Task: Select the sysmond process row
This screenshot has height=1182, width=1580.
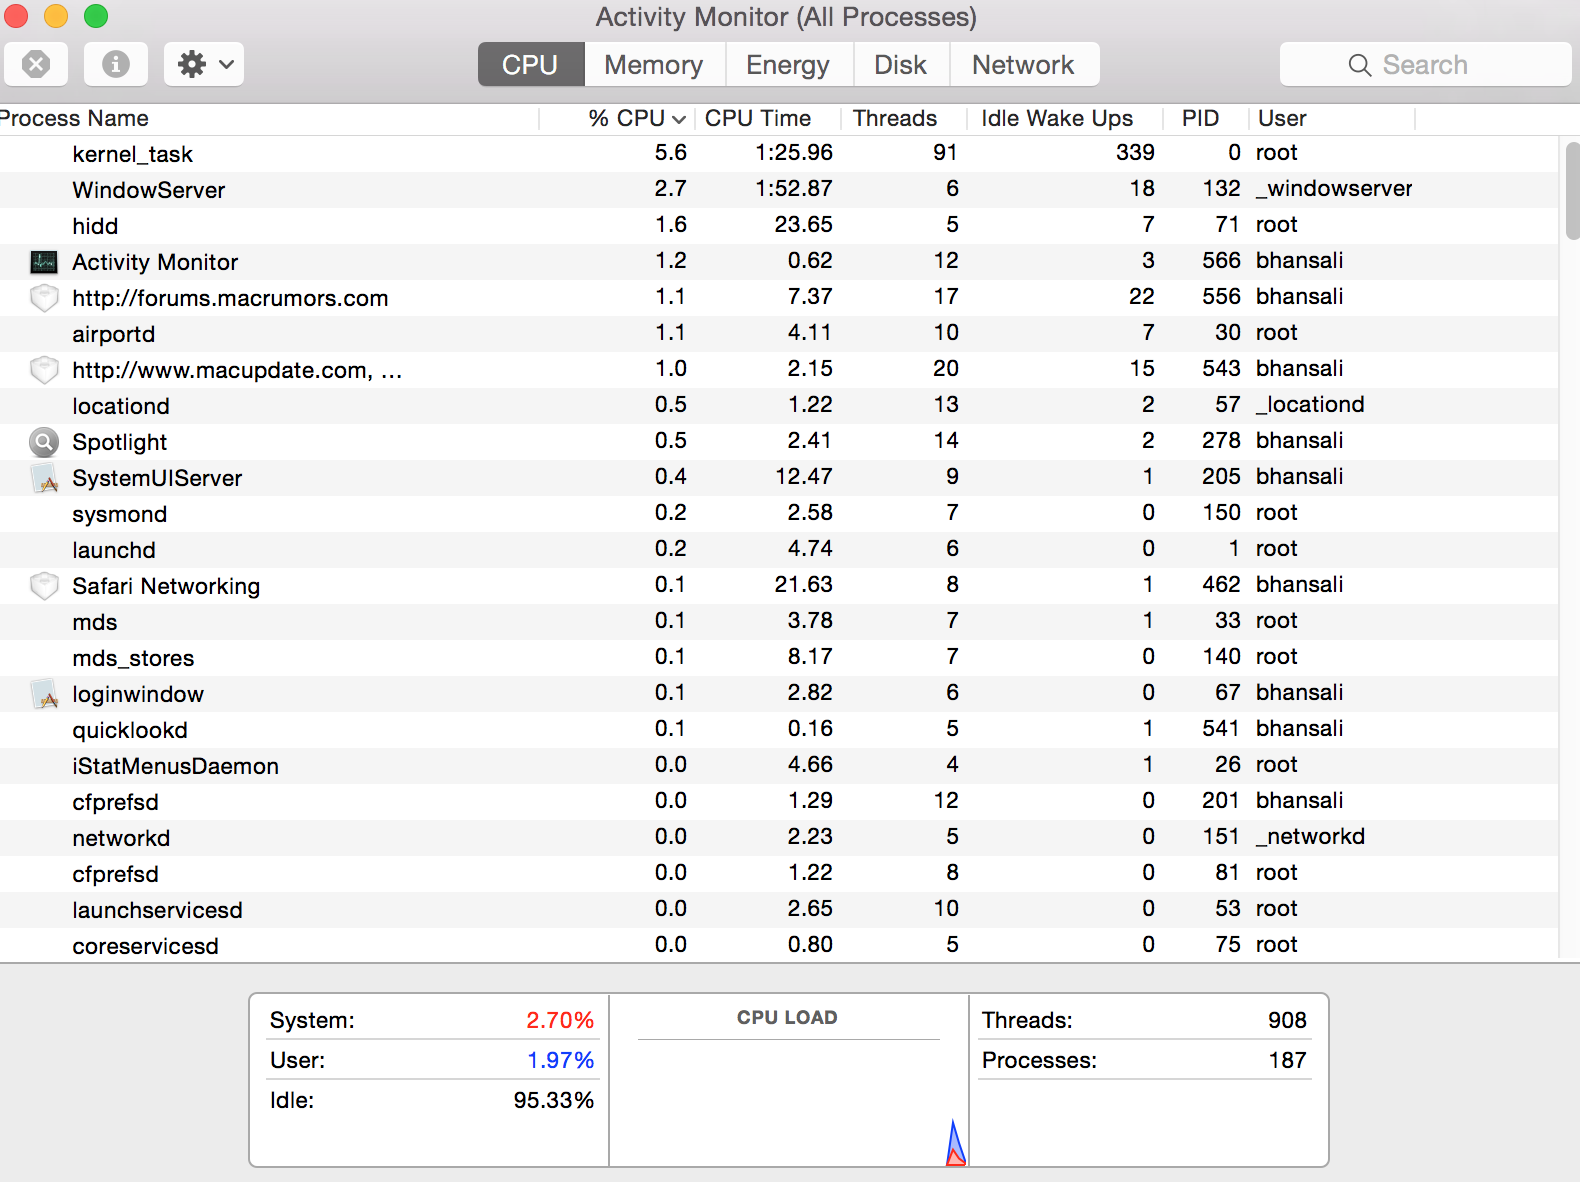Action: pos(779,514)
